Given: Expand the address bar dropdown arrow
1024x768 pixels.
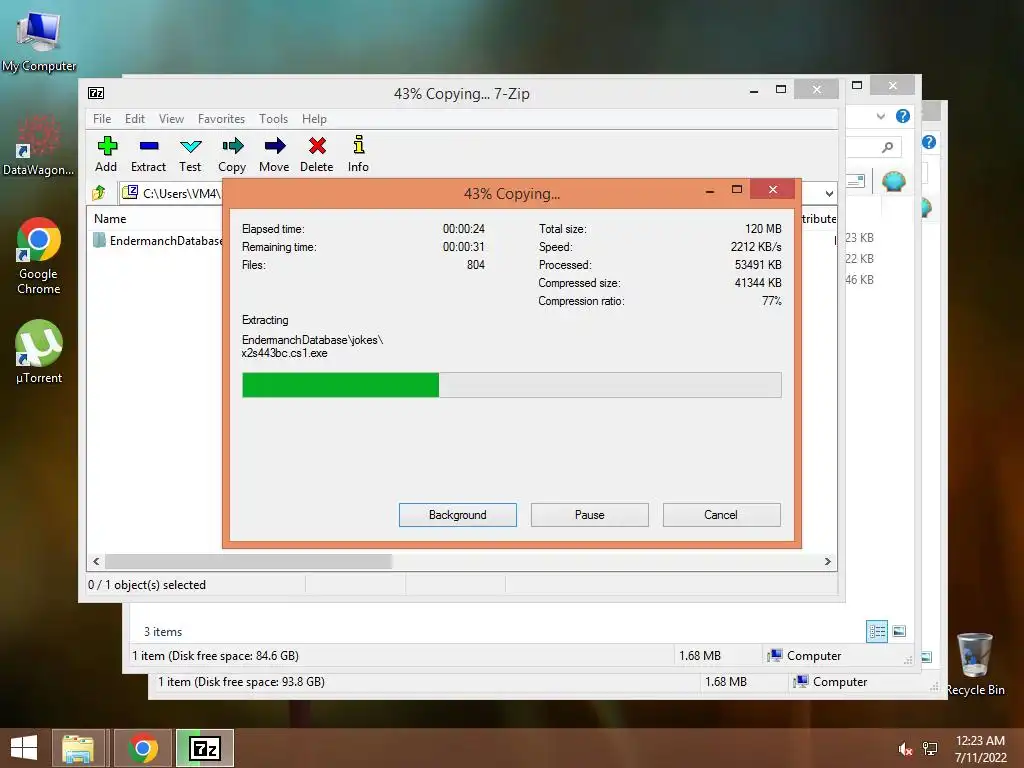Looking at the screenshot, I should pos(829,193).
